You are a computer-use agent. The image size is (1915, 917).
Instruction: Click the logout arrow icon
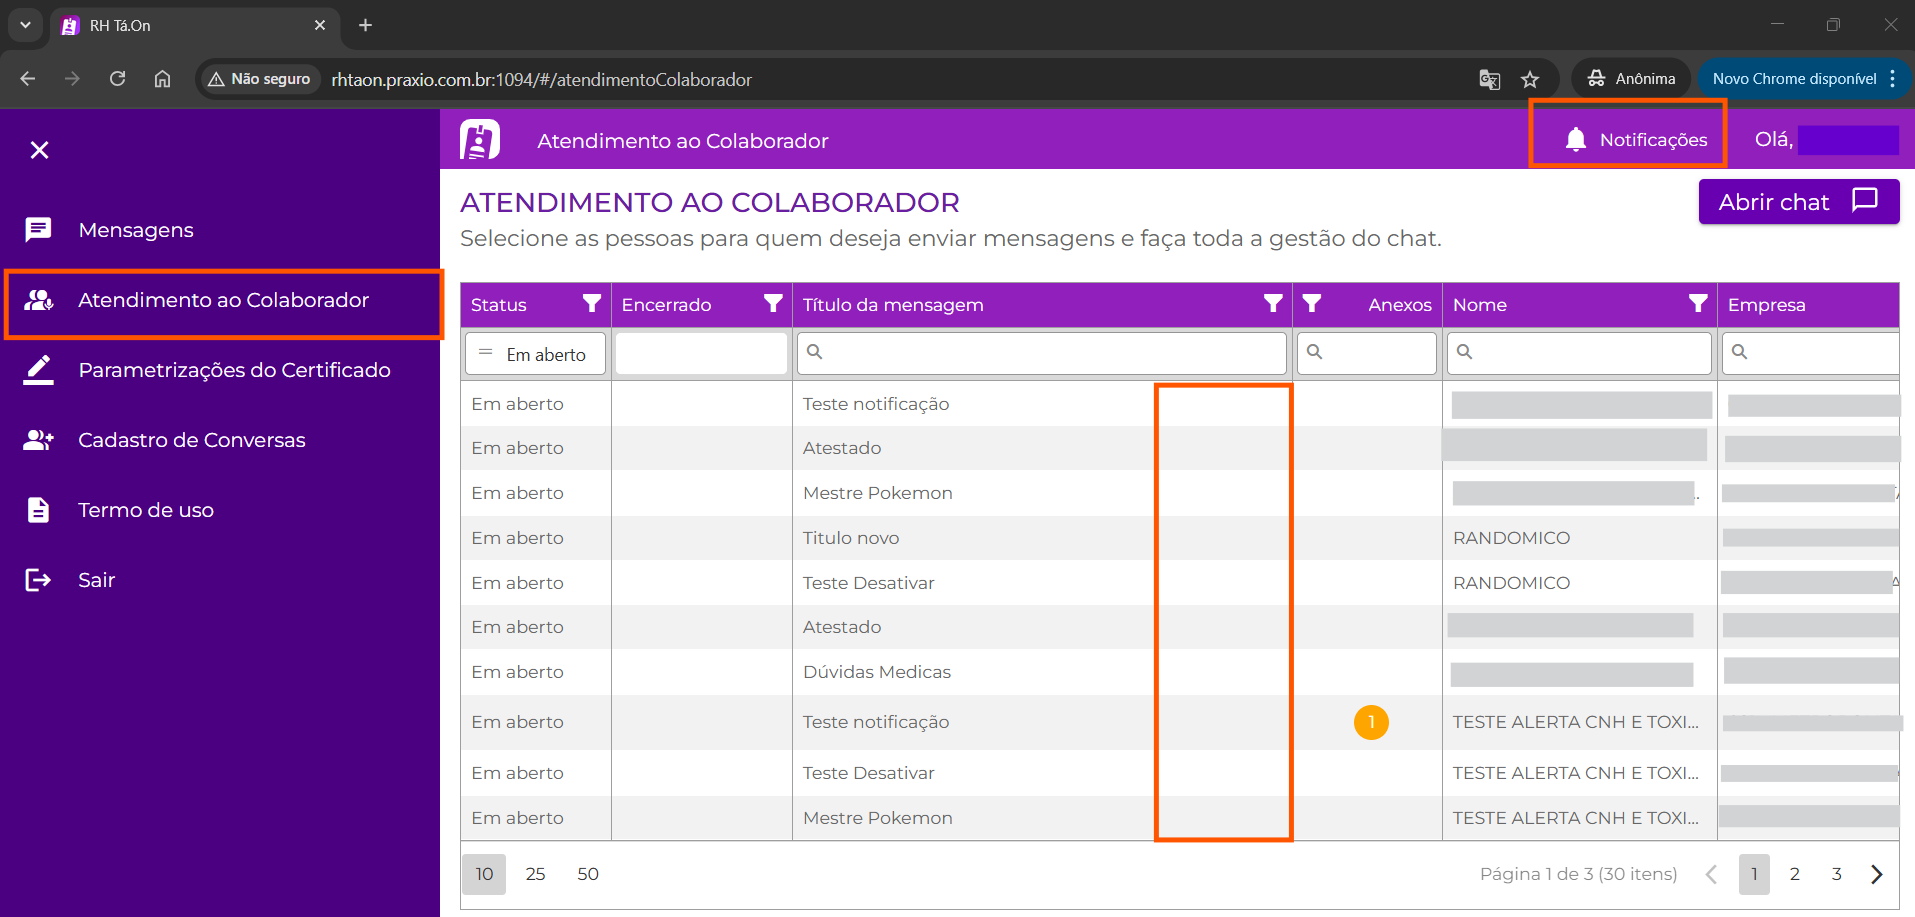click(38, 580)
